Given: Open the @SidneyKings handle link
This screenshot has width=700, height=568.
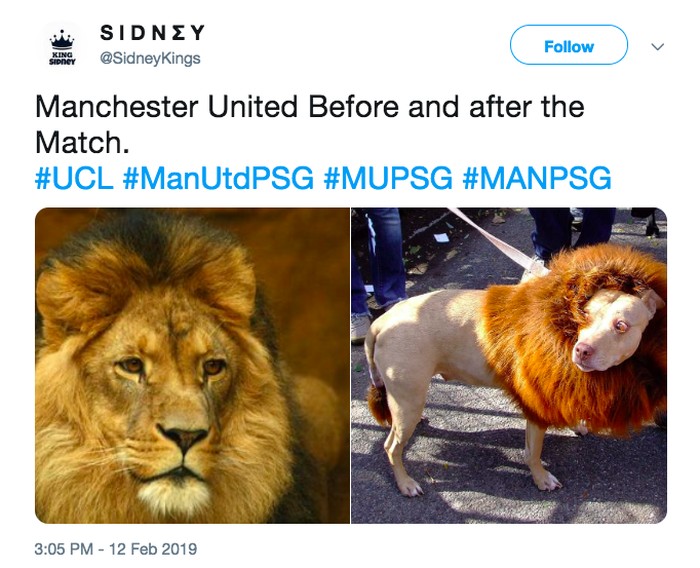Looking at the screenshot, I should [149, 58].
